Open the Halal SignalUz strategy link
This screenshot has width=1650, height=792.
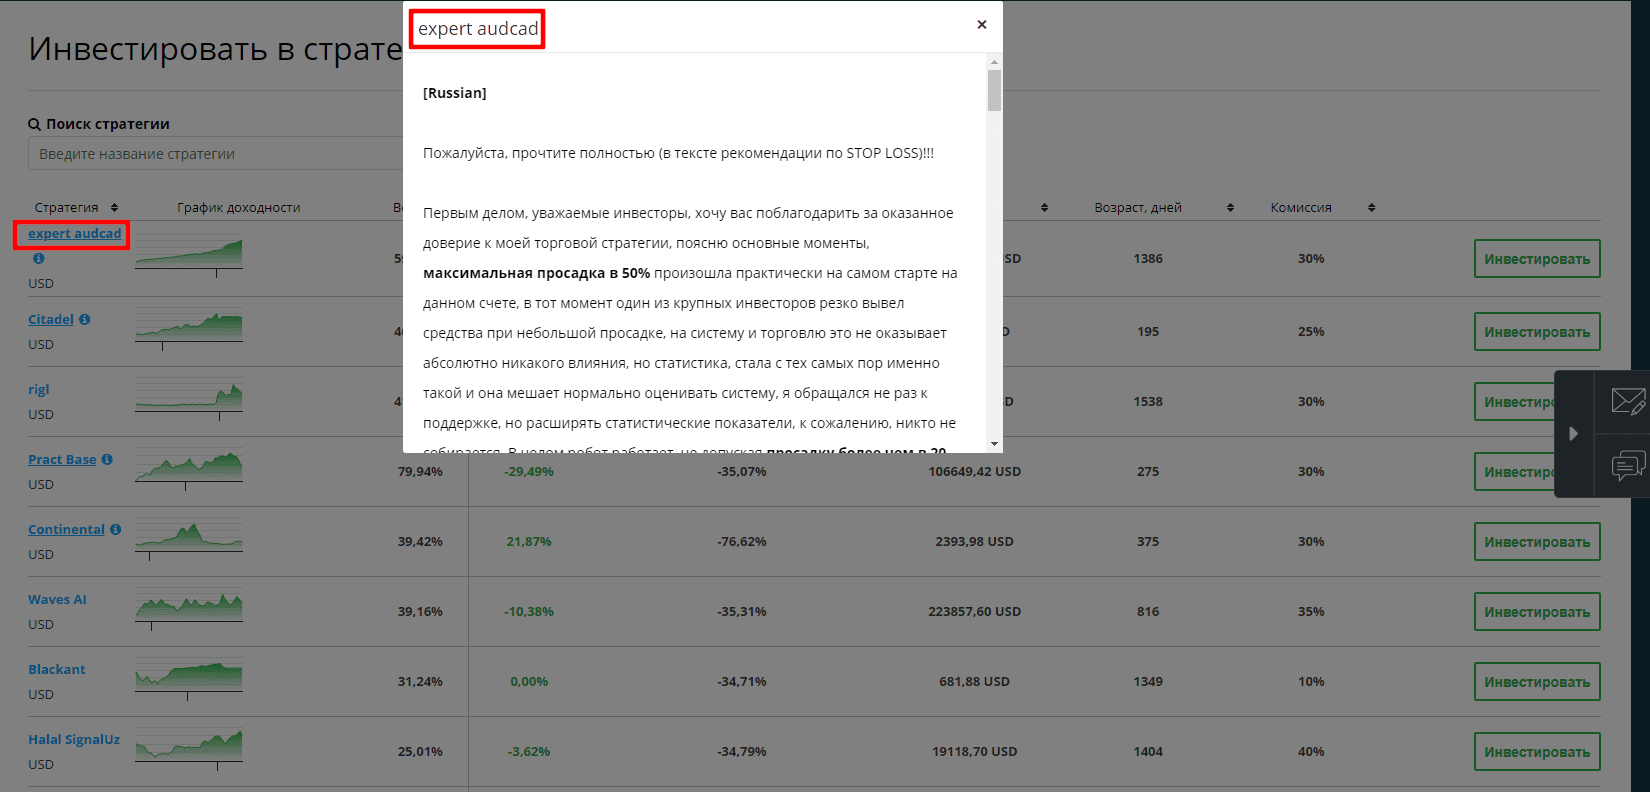[x=74, y=740]
